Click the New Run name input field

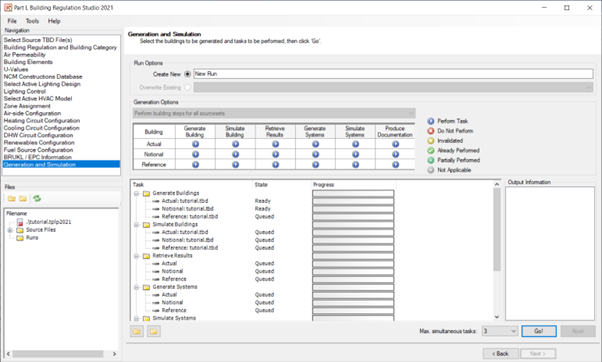pyautogui.click(x=393, y=74)
